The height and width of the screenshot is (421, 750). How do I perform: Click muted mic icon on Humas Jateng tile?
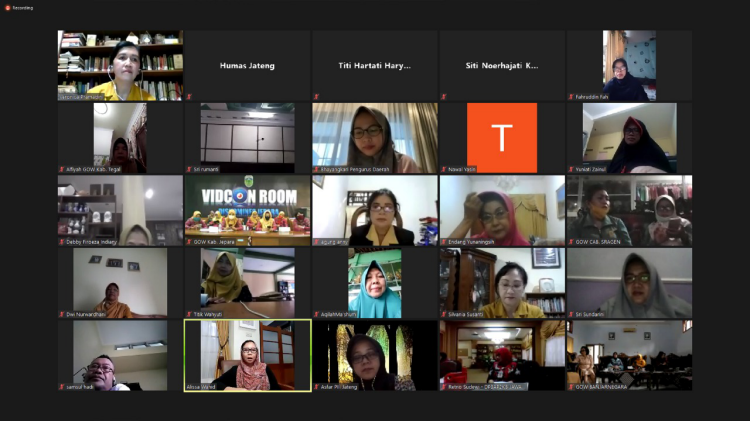(x=189, y=97)
